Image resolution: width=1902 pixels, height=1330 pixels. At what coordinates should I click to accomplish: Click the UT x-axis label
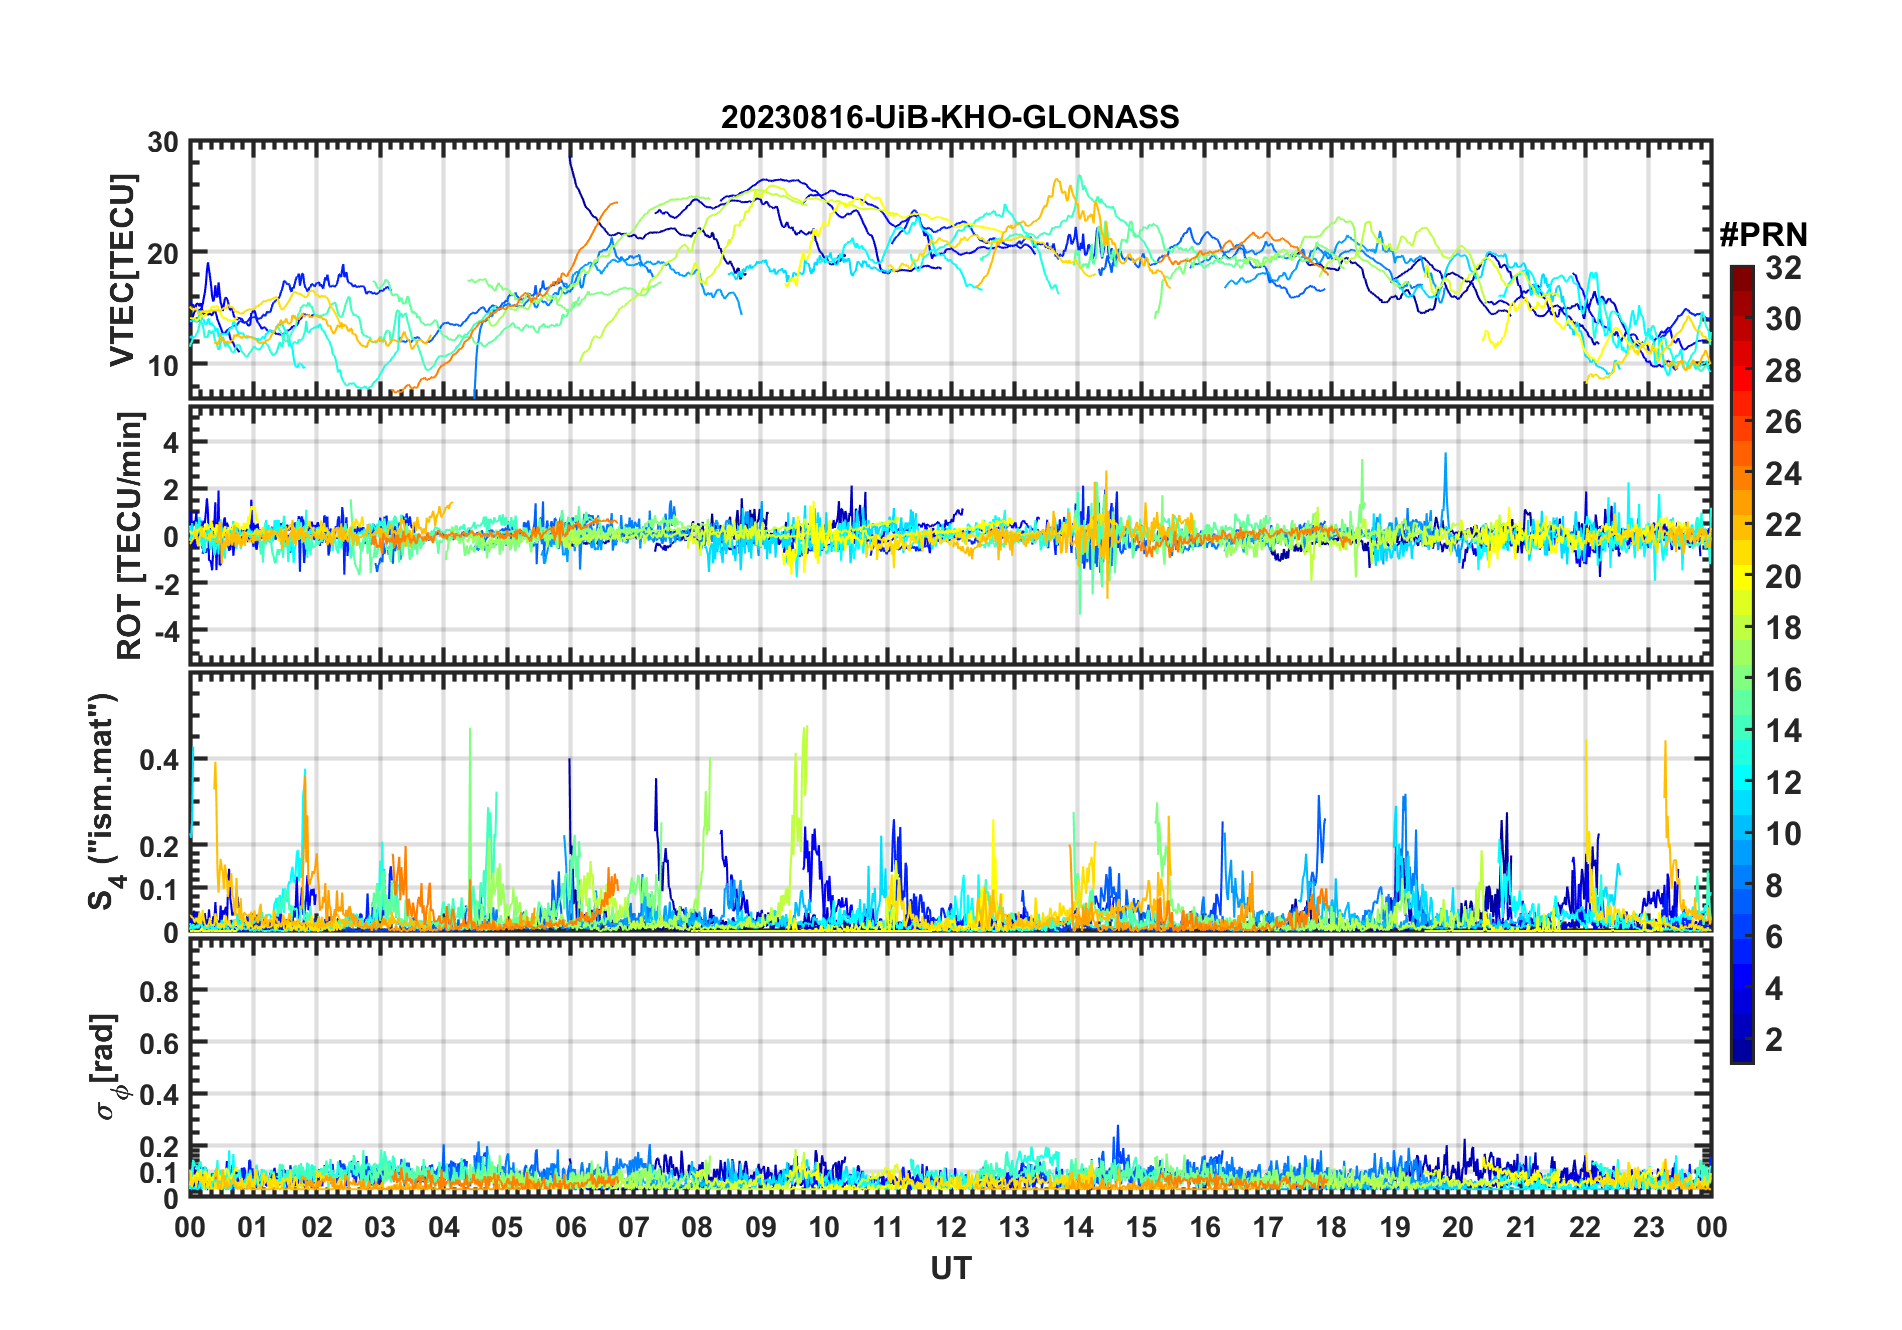(x=950, y=1269)
